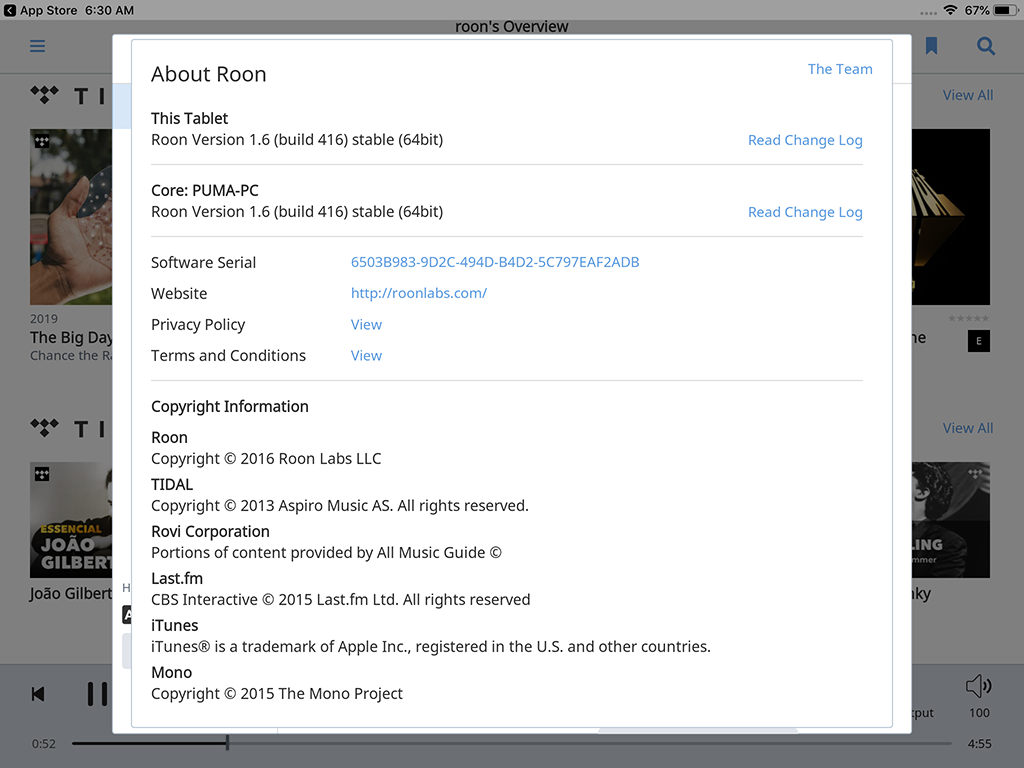
Task: Open the dark album cover at right
Action: click(x=951, y=217)
